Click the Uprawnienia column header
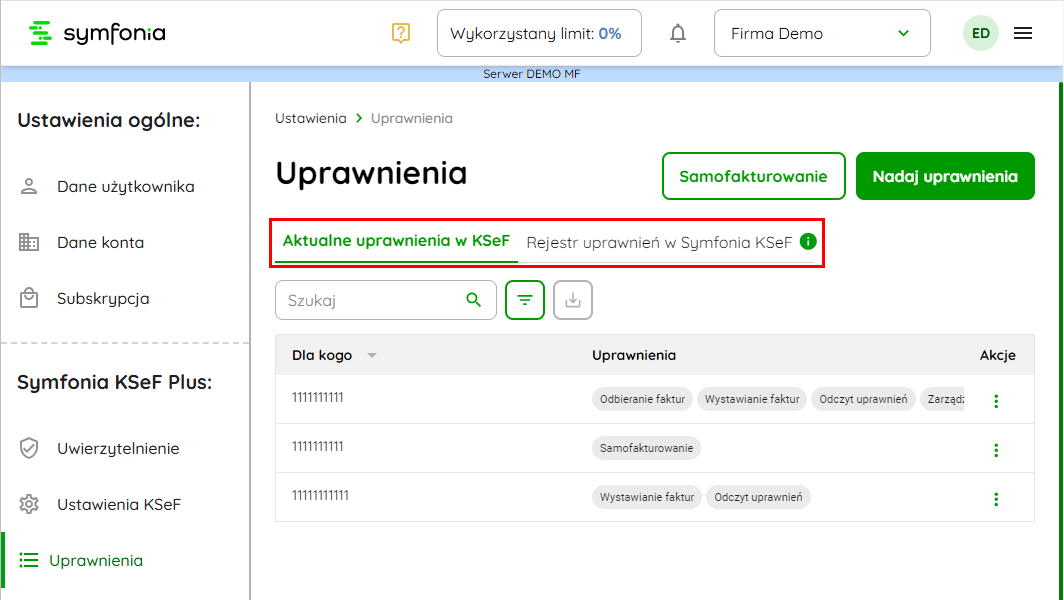1064x600 pixels. (x=634, y=355)
